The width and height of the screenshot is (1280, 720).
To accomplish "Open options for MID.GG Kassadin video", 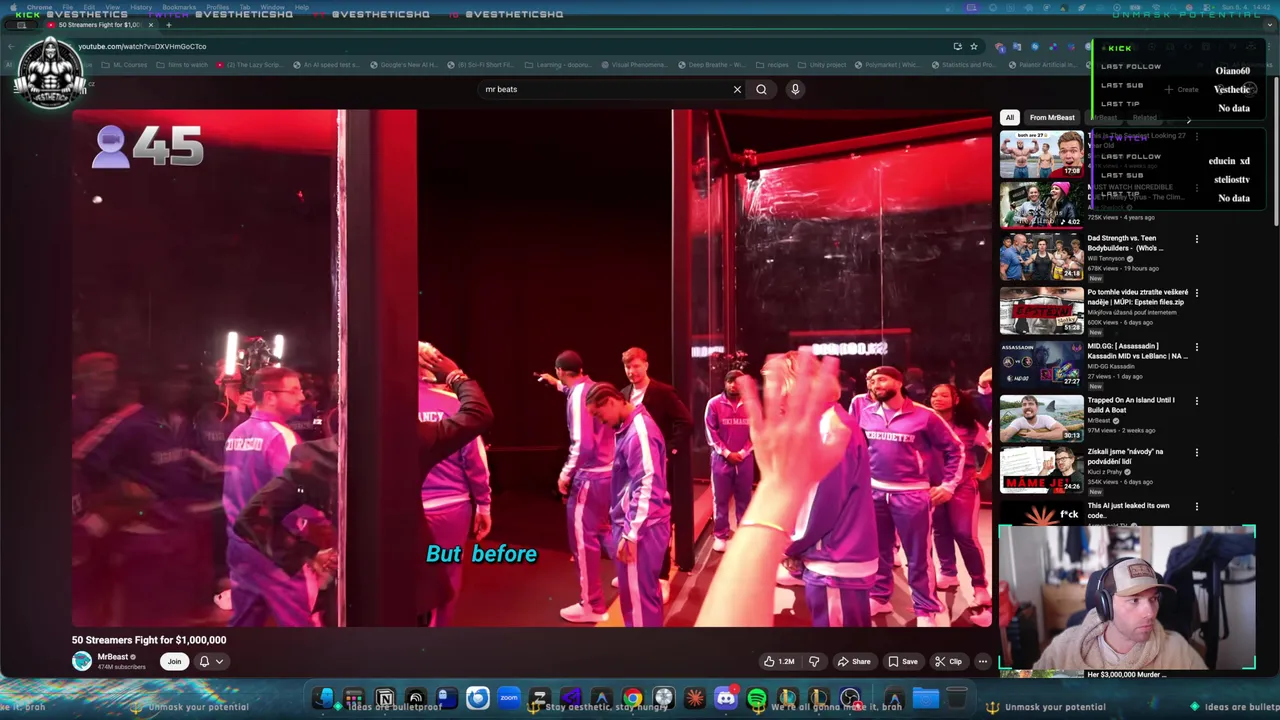I will click(x=1196, y=347).
